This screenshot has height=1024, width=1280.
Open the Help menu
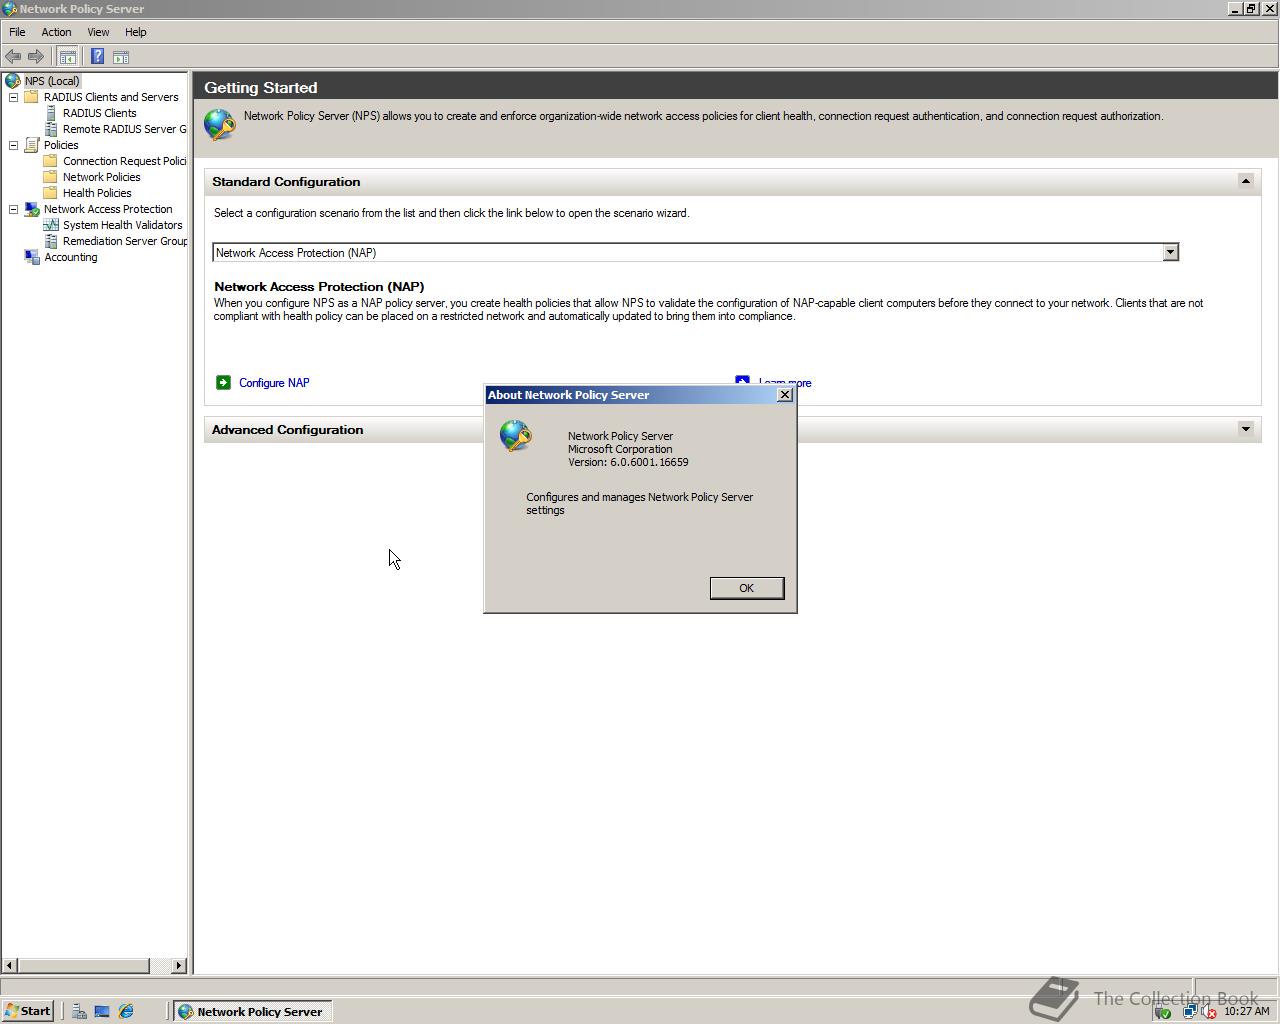(136, 32)
